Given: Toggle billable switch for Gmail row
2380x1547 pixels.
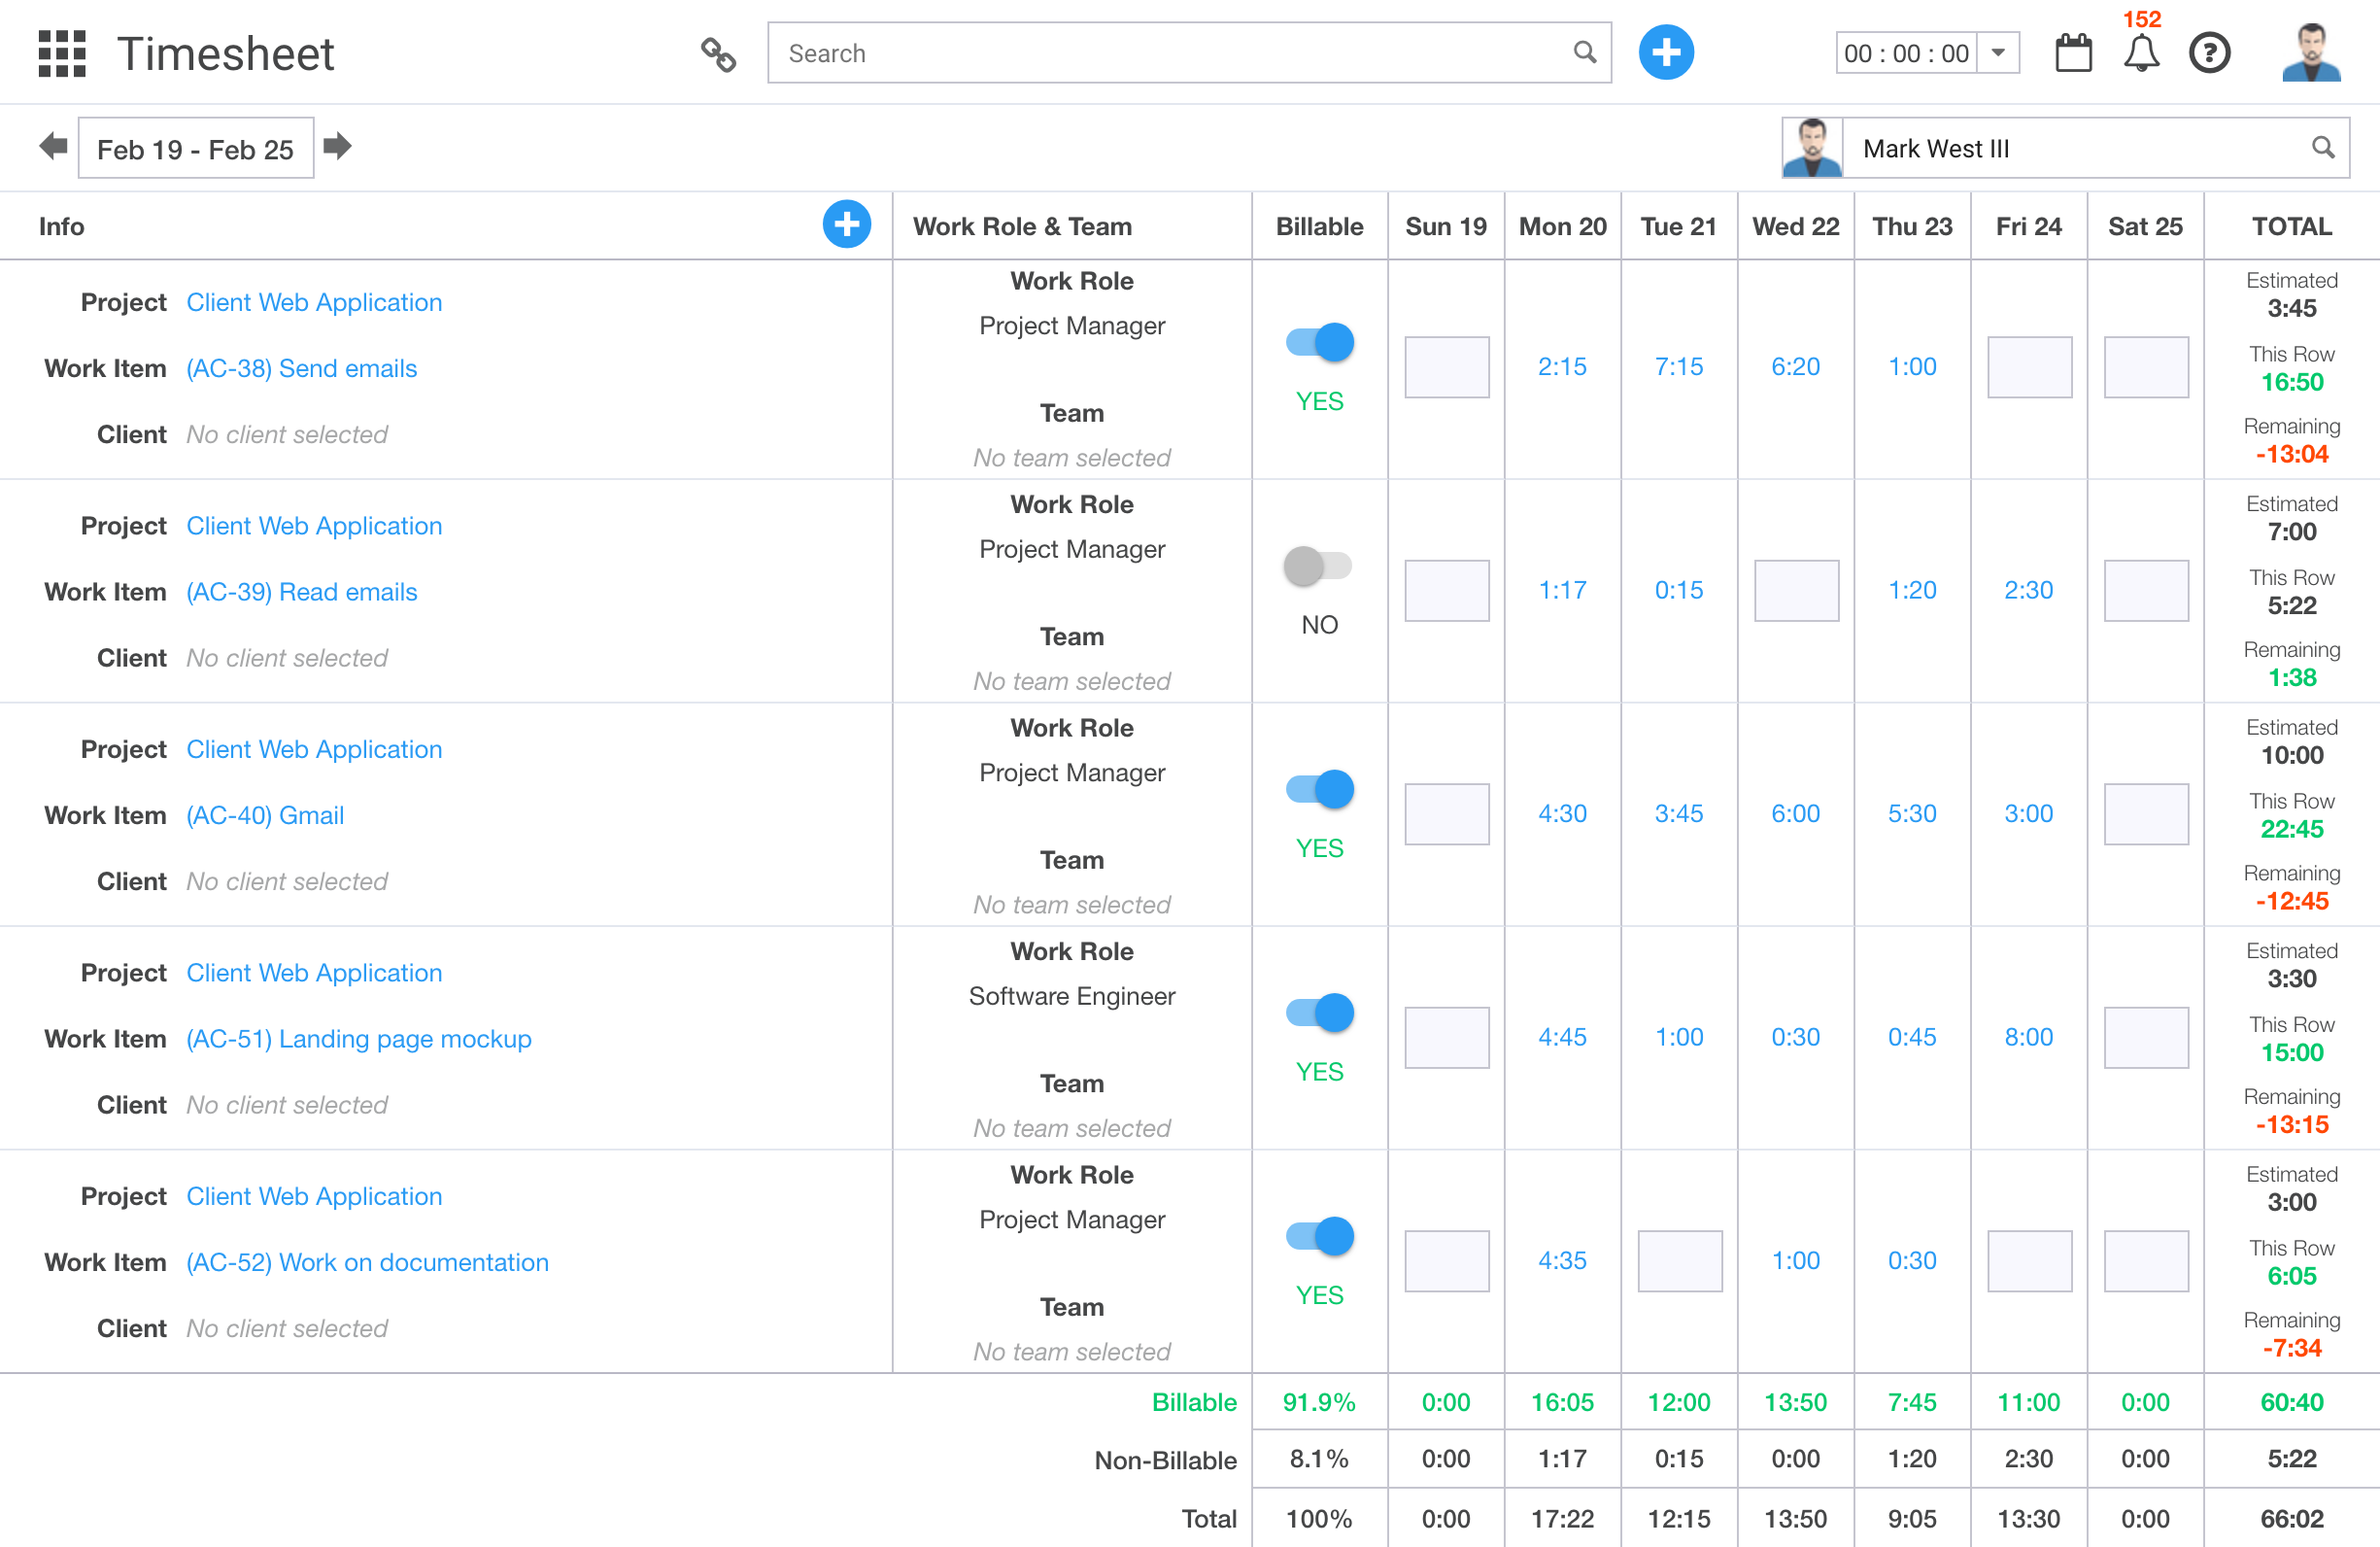Looking at the screenshot, I should pyautogui.click(x=1319, y=790).
